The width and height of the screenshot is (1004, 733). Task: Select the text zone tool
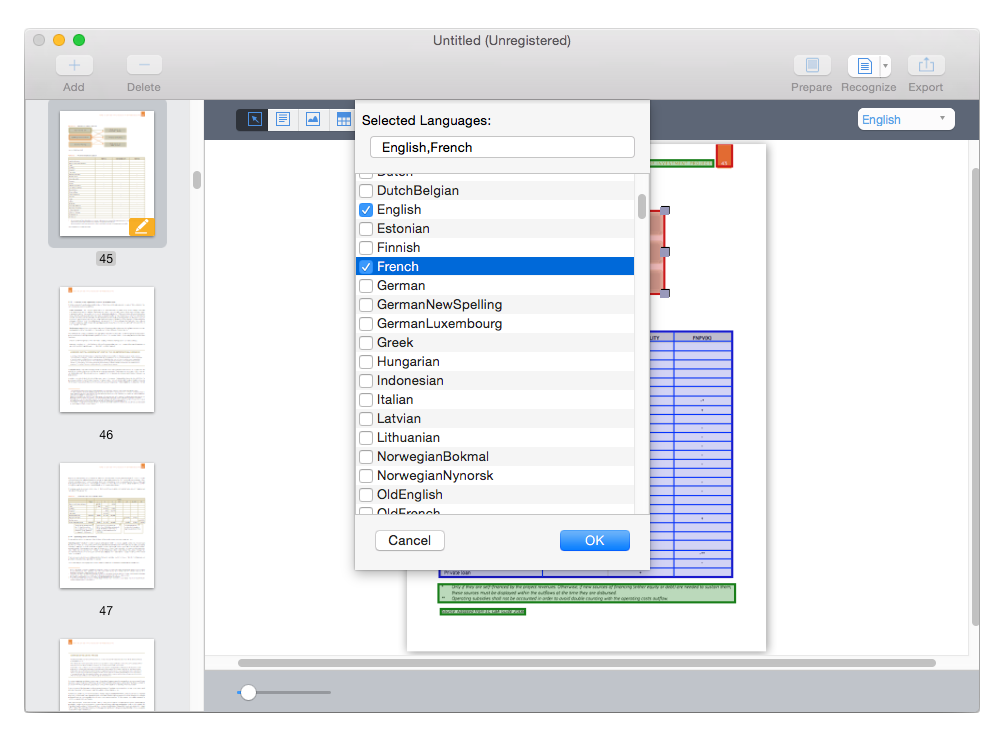tap(283, 119)
